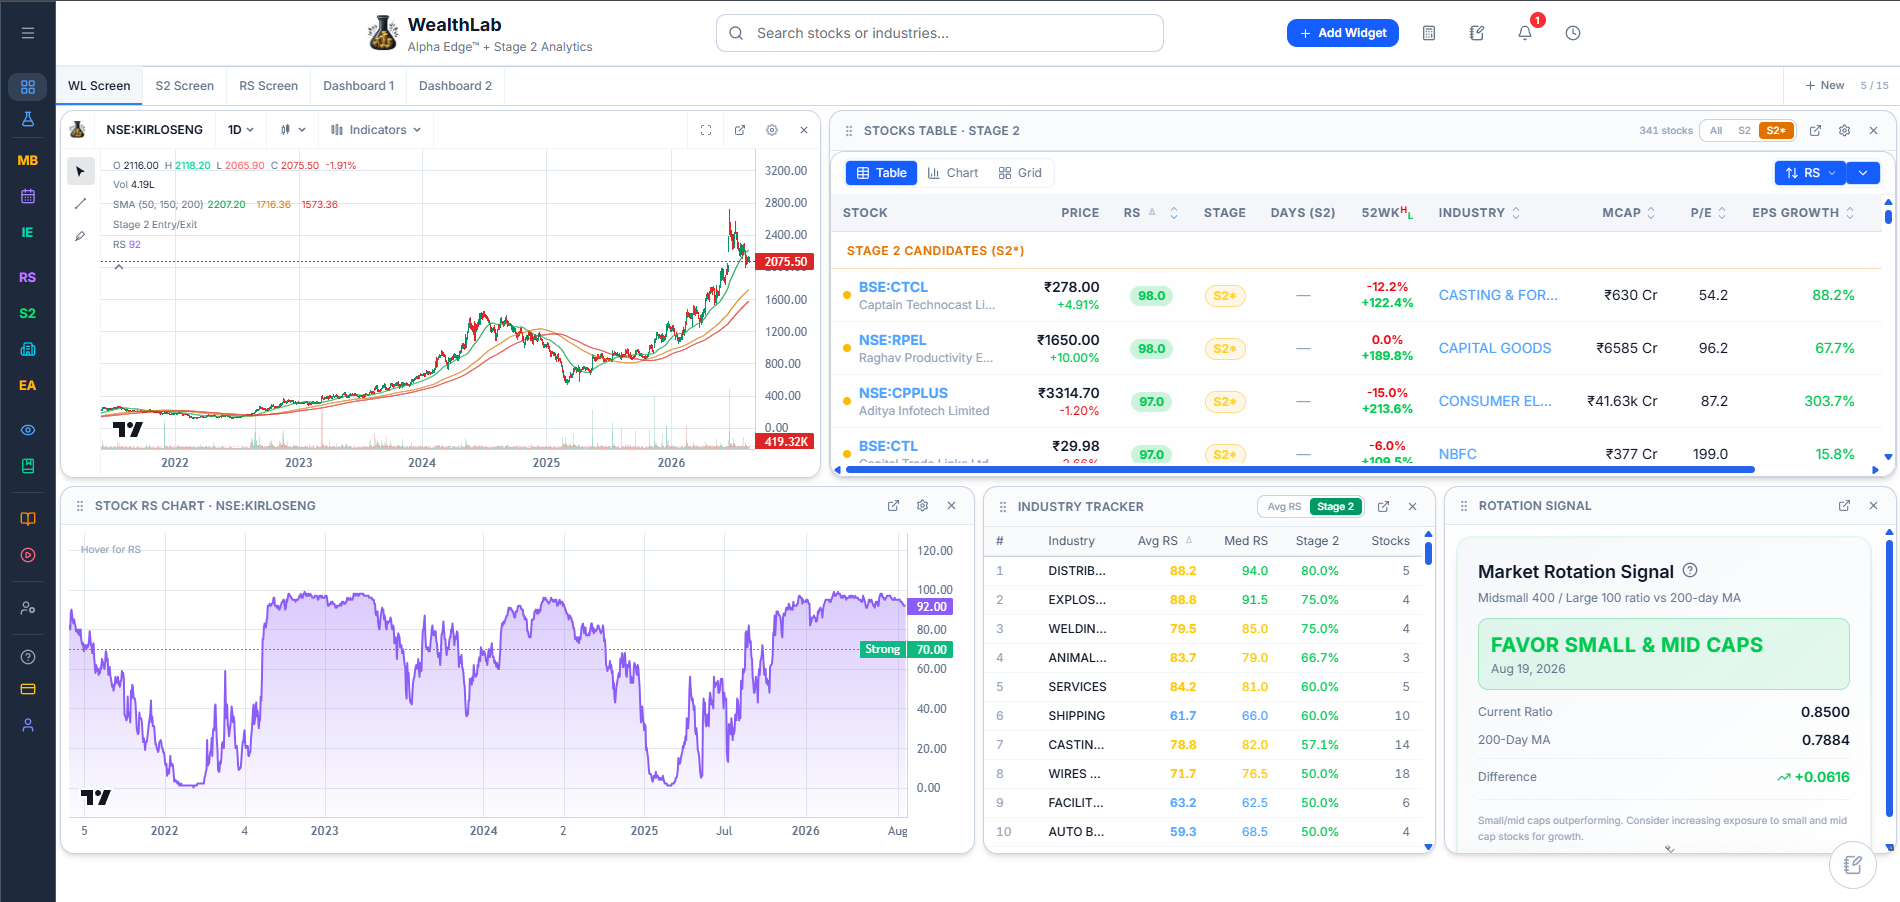The image size is (1900, 902).
Task: Create a new dashboard with the New button
Action: point(1825,85)
